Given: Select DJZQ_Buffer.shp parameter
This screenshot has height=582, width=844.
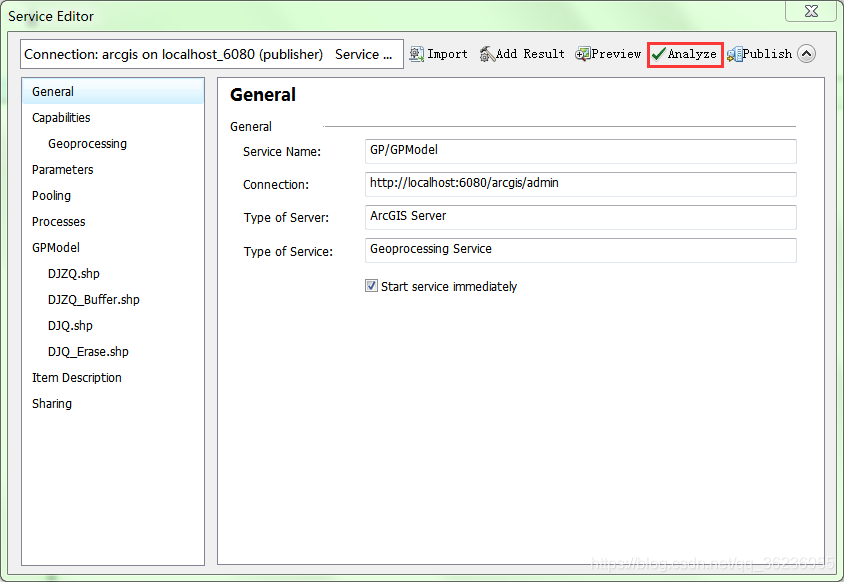Looking at the screenshot, I should [93, 300].
